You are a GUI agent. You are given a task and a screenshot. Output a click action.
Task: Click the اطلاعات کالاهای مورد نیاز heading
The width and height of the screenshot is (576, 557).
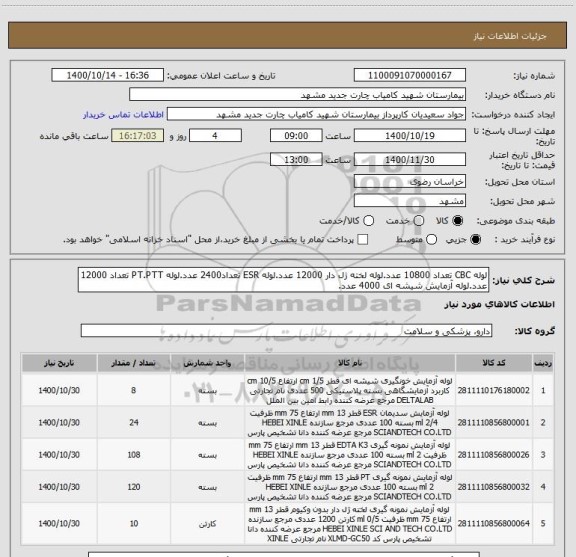pyautogui.click(x=499, y=305)
